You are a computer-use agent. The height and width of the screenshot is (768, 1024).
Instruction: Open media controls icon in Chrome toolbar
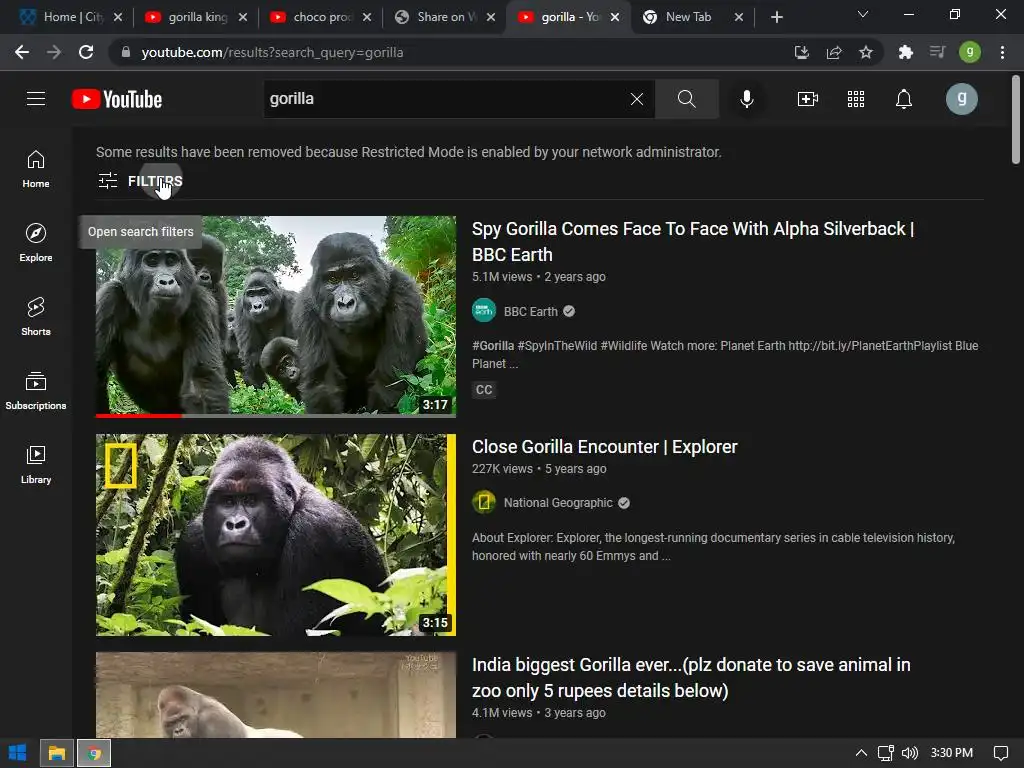click(x=938, y=52)
